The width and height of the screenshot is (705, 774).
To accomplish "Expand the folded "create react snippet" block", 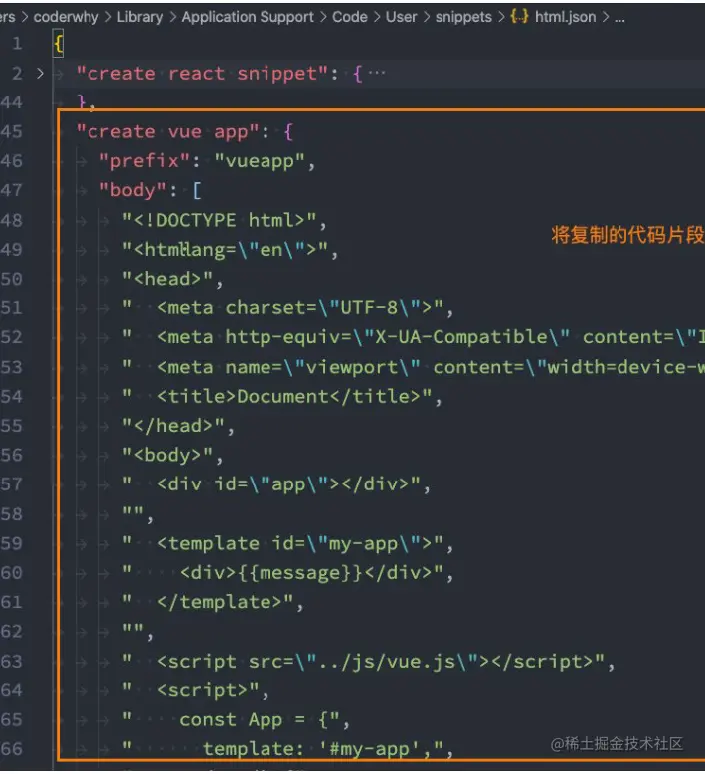I will pyautogui.click(x=40, y=74).
